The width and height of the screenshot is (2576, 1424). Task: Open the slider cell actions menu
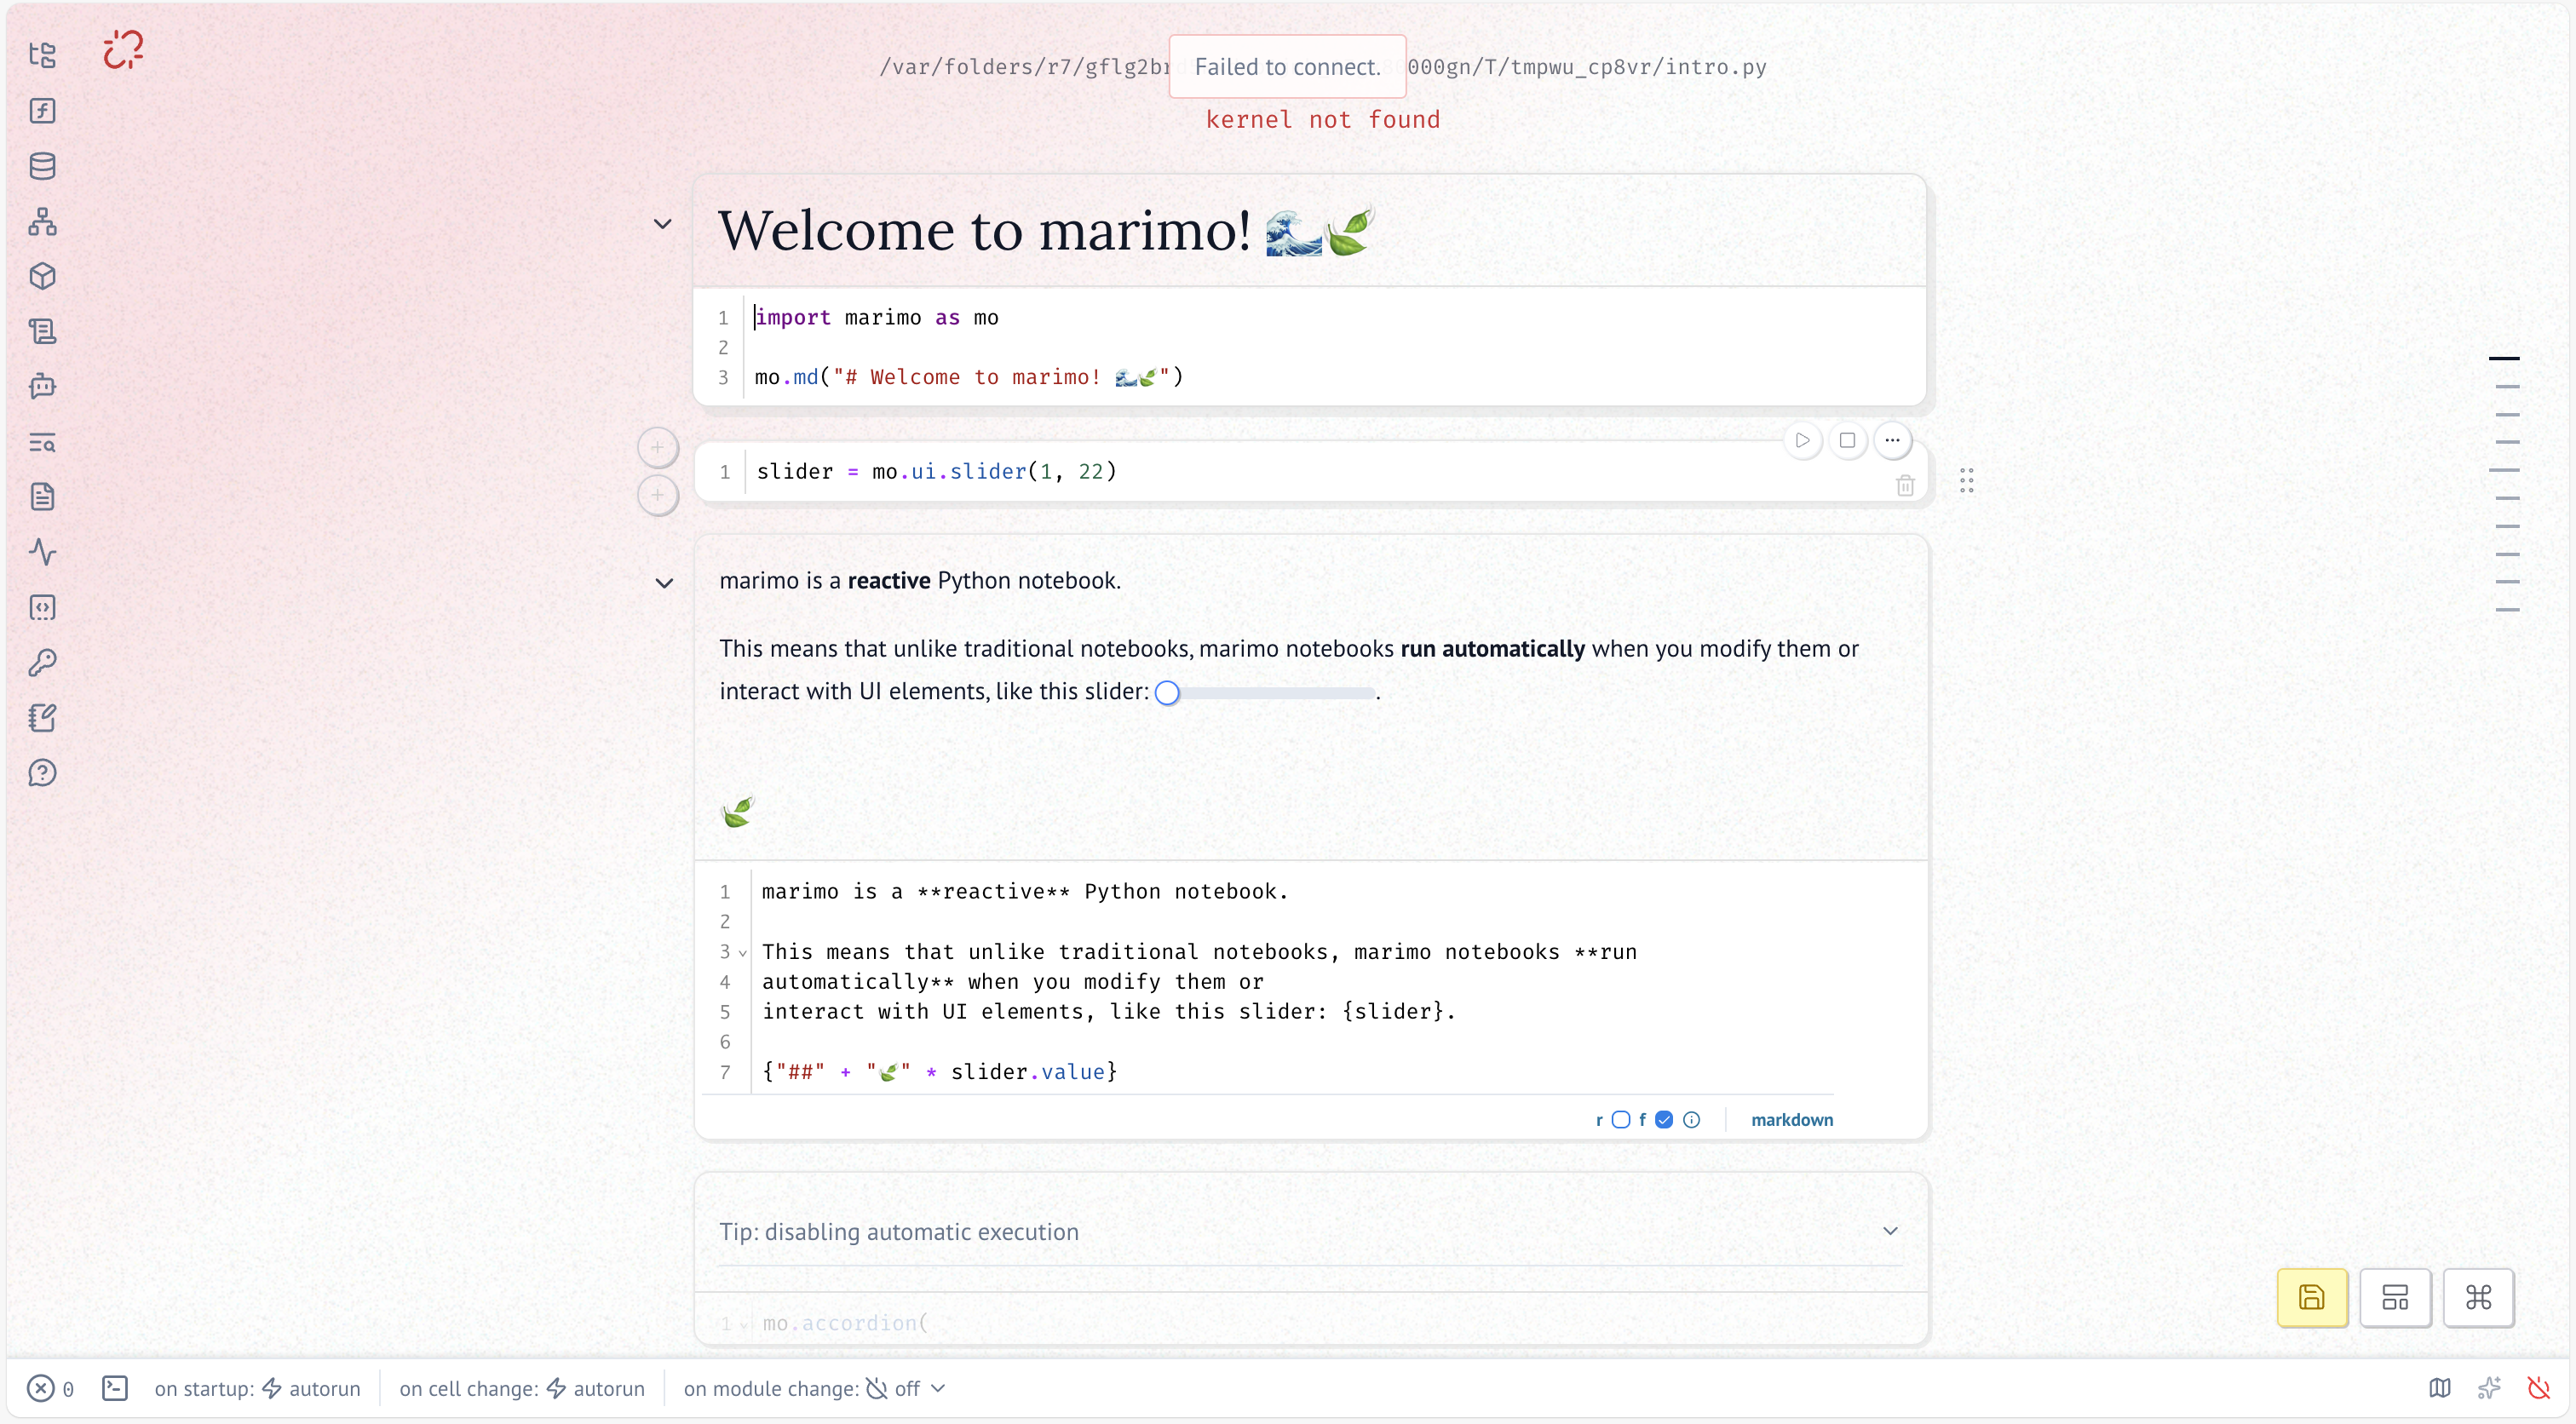[x=1892, y=440]
